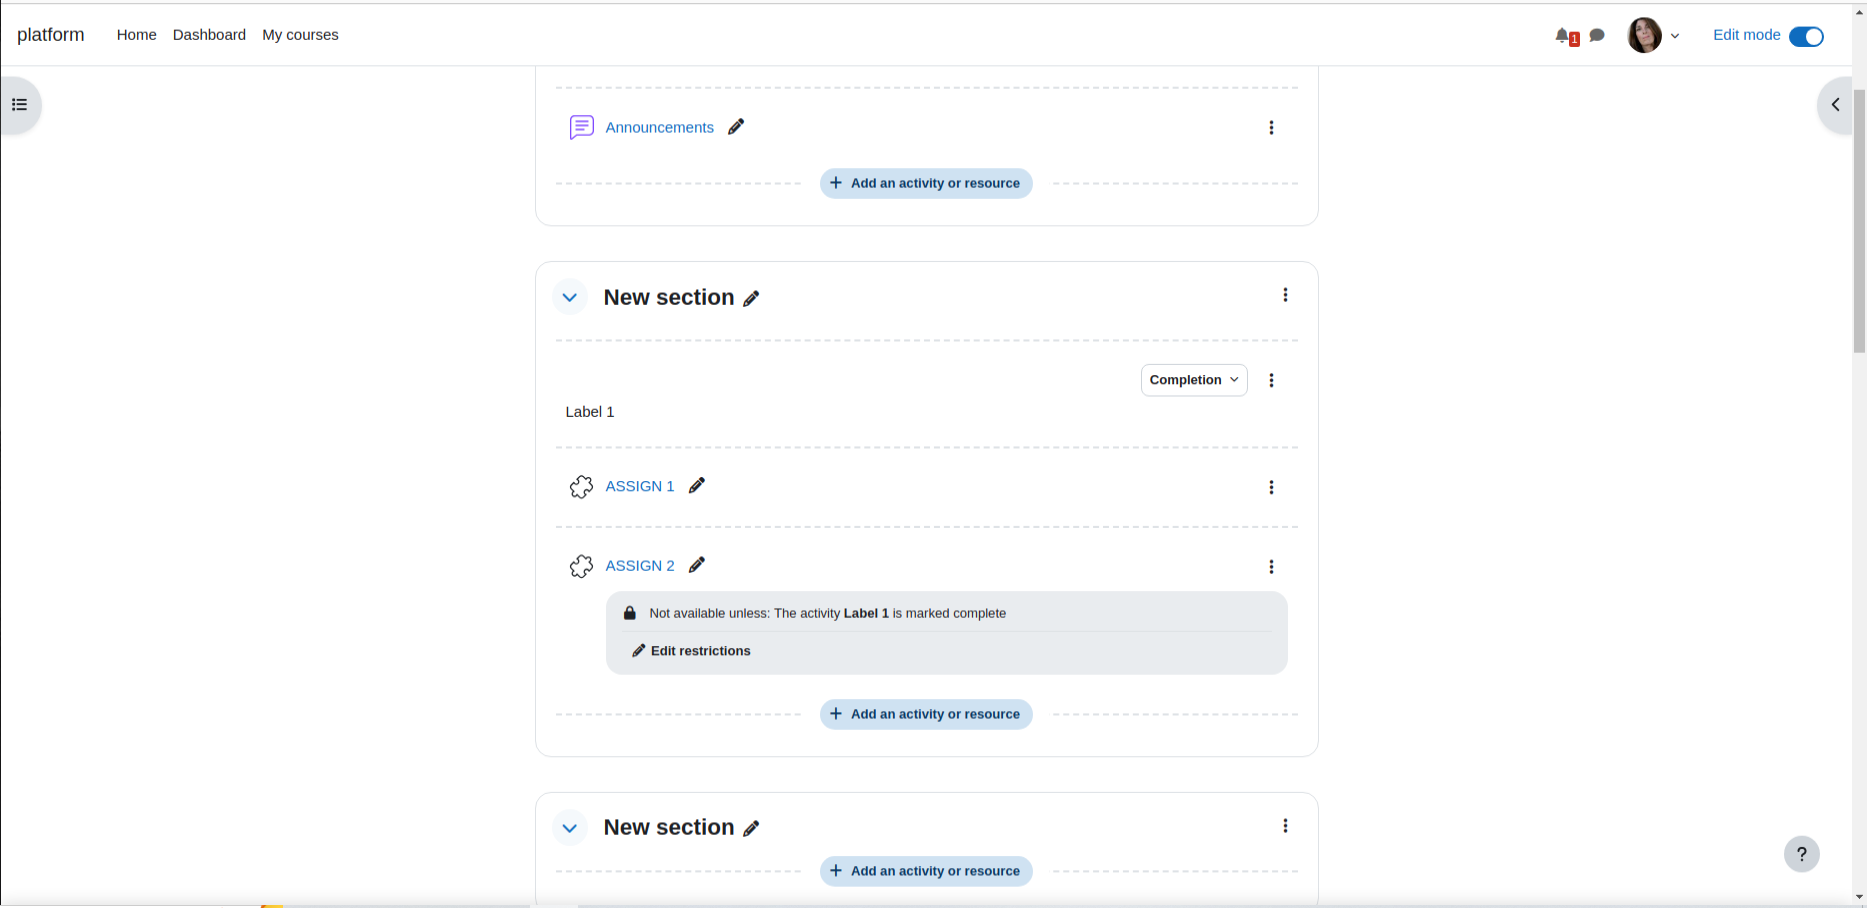Image resolution: width=1867 pixels, height=908 pixels.
Task: Toggle Edit mode switch off
Action: tap(1806, 37)
